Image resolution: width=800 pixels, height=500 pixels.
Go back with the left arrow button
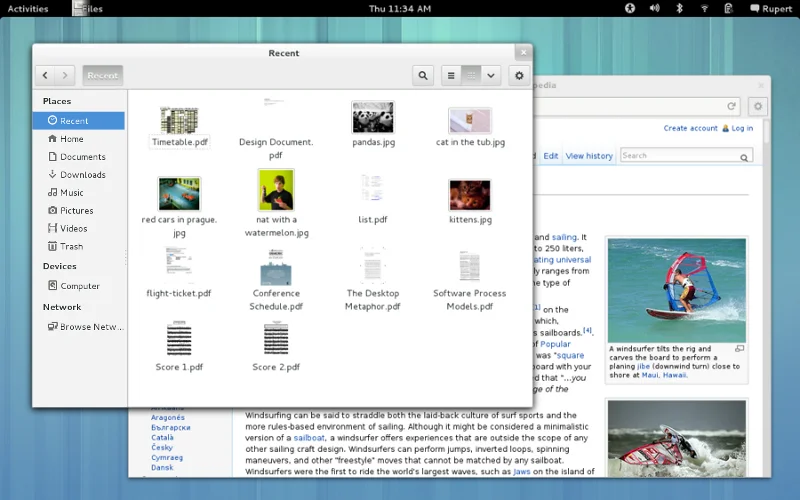[x=46, y=75]
